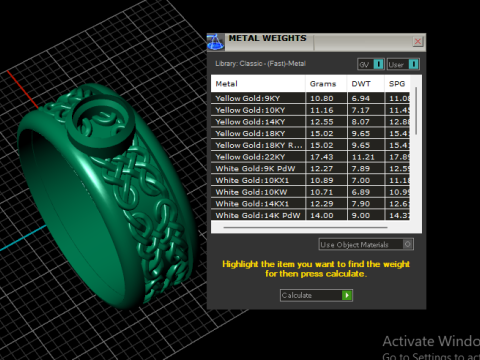Image resolution: width=480 pixels, height=360 pixels.
Task: Click grams value 10.80
Action: tap(322, 98)
